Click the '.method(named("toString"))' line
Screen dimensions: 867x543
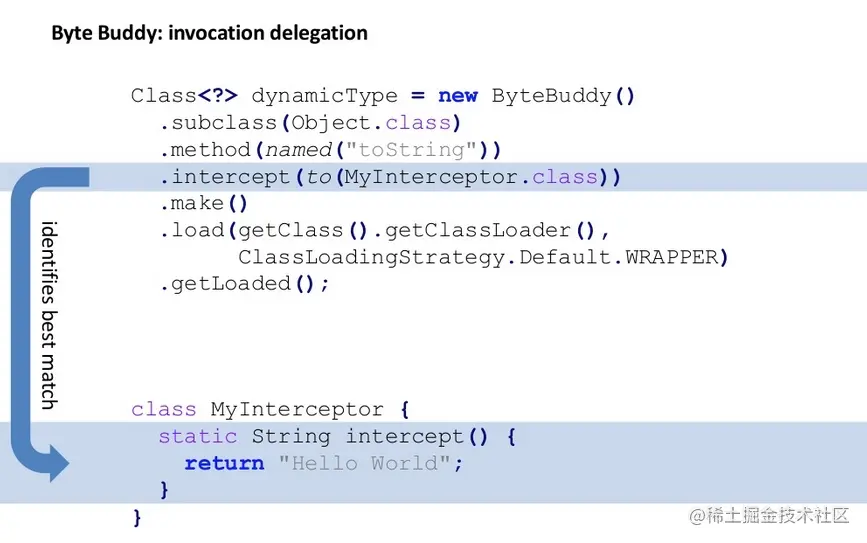[330, 150]
